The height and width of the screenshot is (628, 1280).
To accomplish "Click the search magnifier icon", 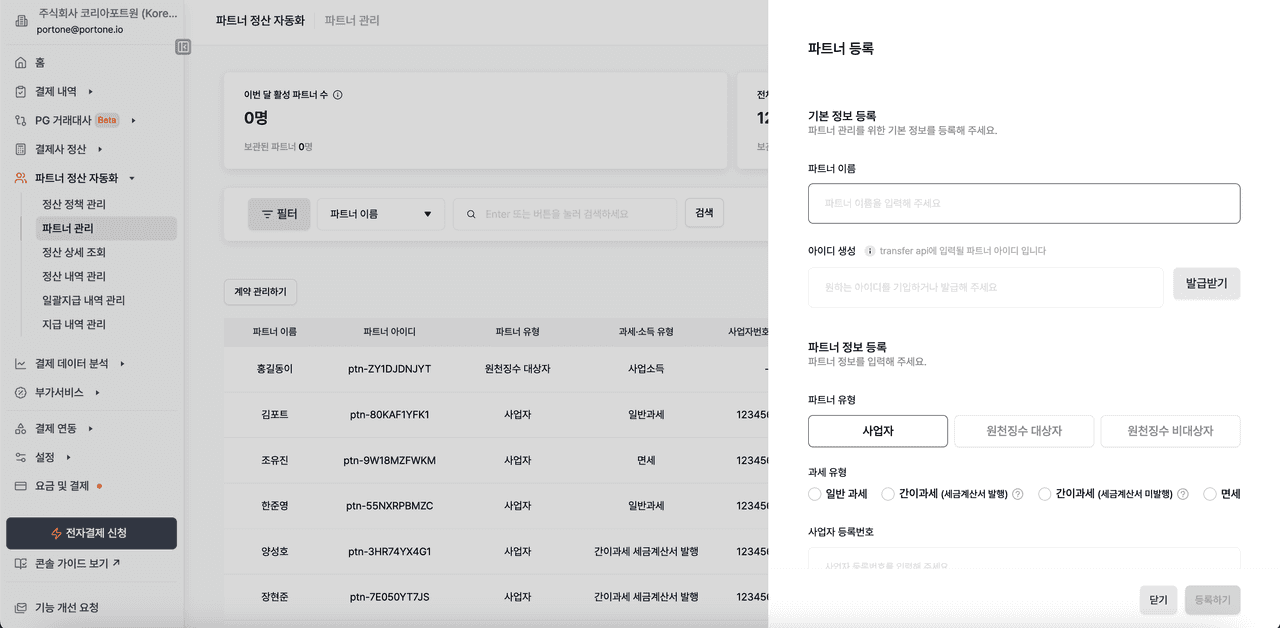I will pos(470,214).
